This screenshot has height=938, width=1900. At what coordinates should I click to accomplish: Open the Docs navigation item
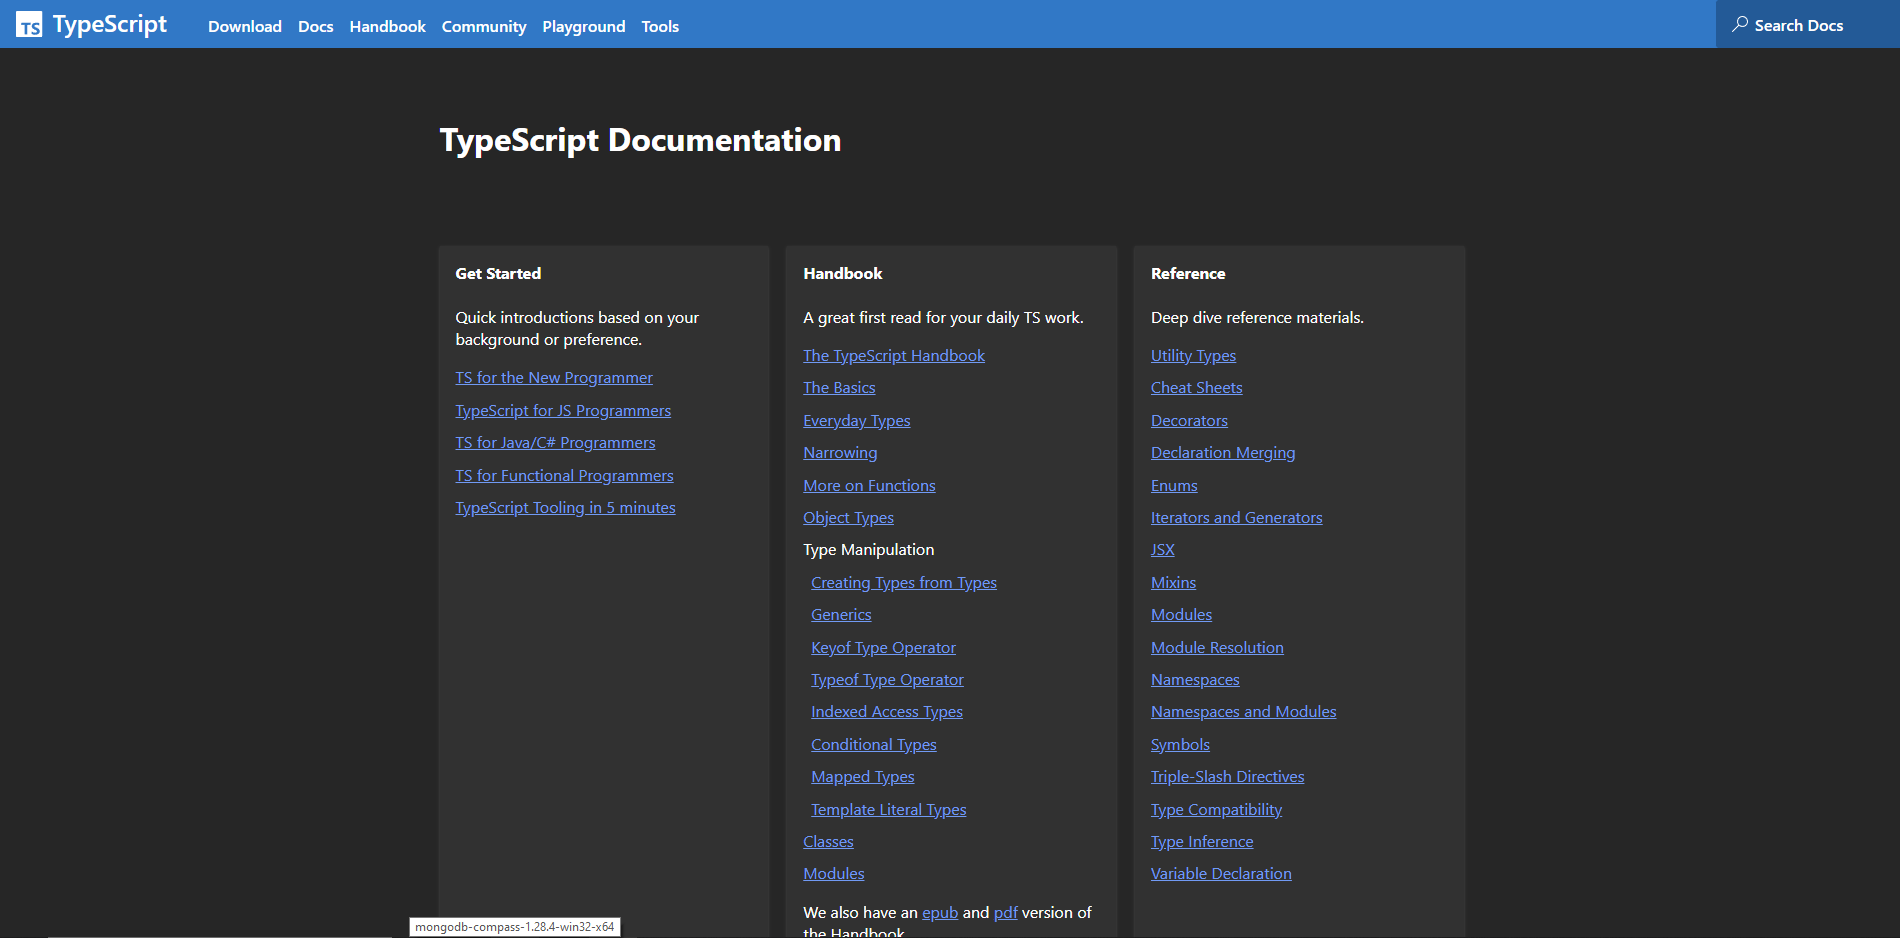[316, 26]
